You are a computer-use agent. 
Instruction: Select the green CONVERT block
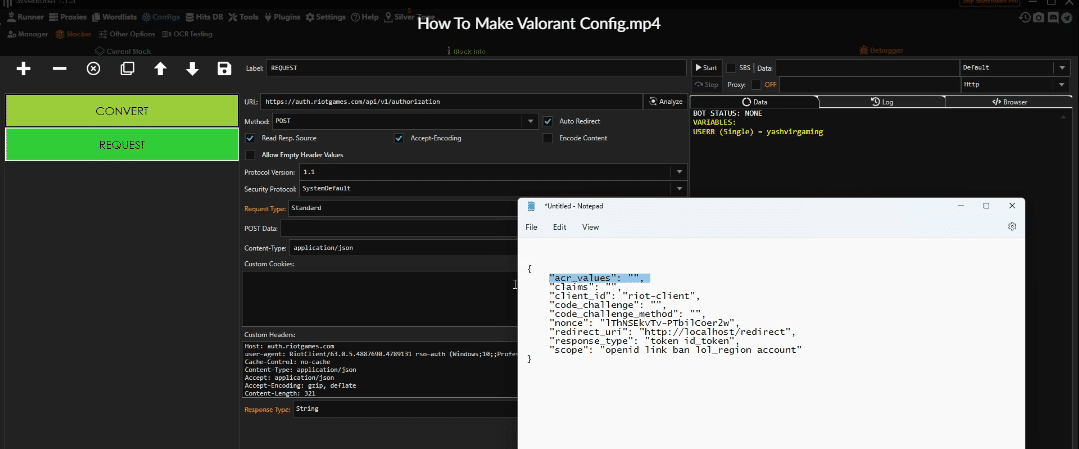click(122, 110)
